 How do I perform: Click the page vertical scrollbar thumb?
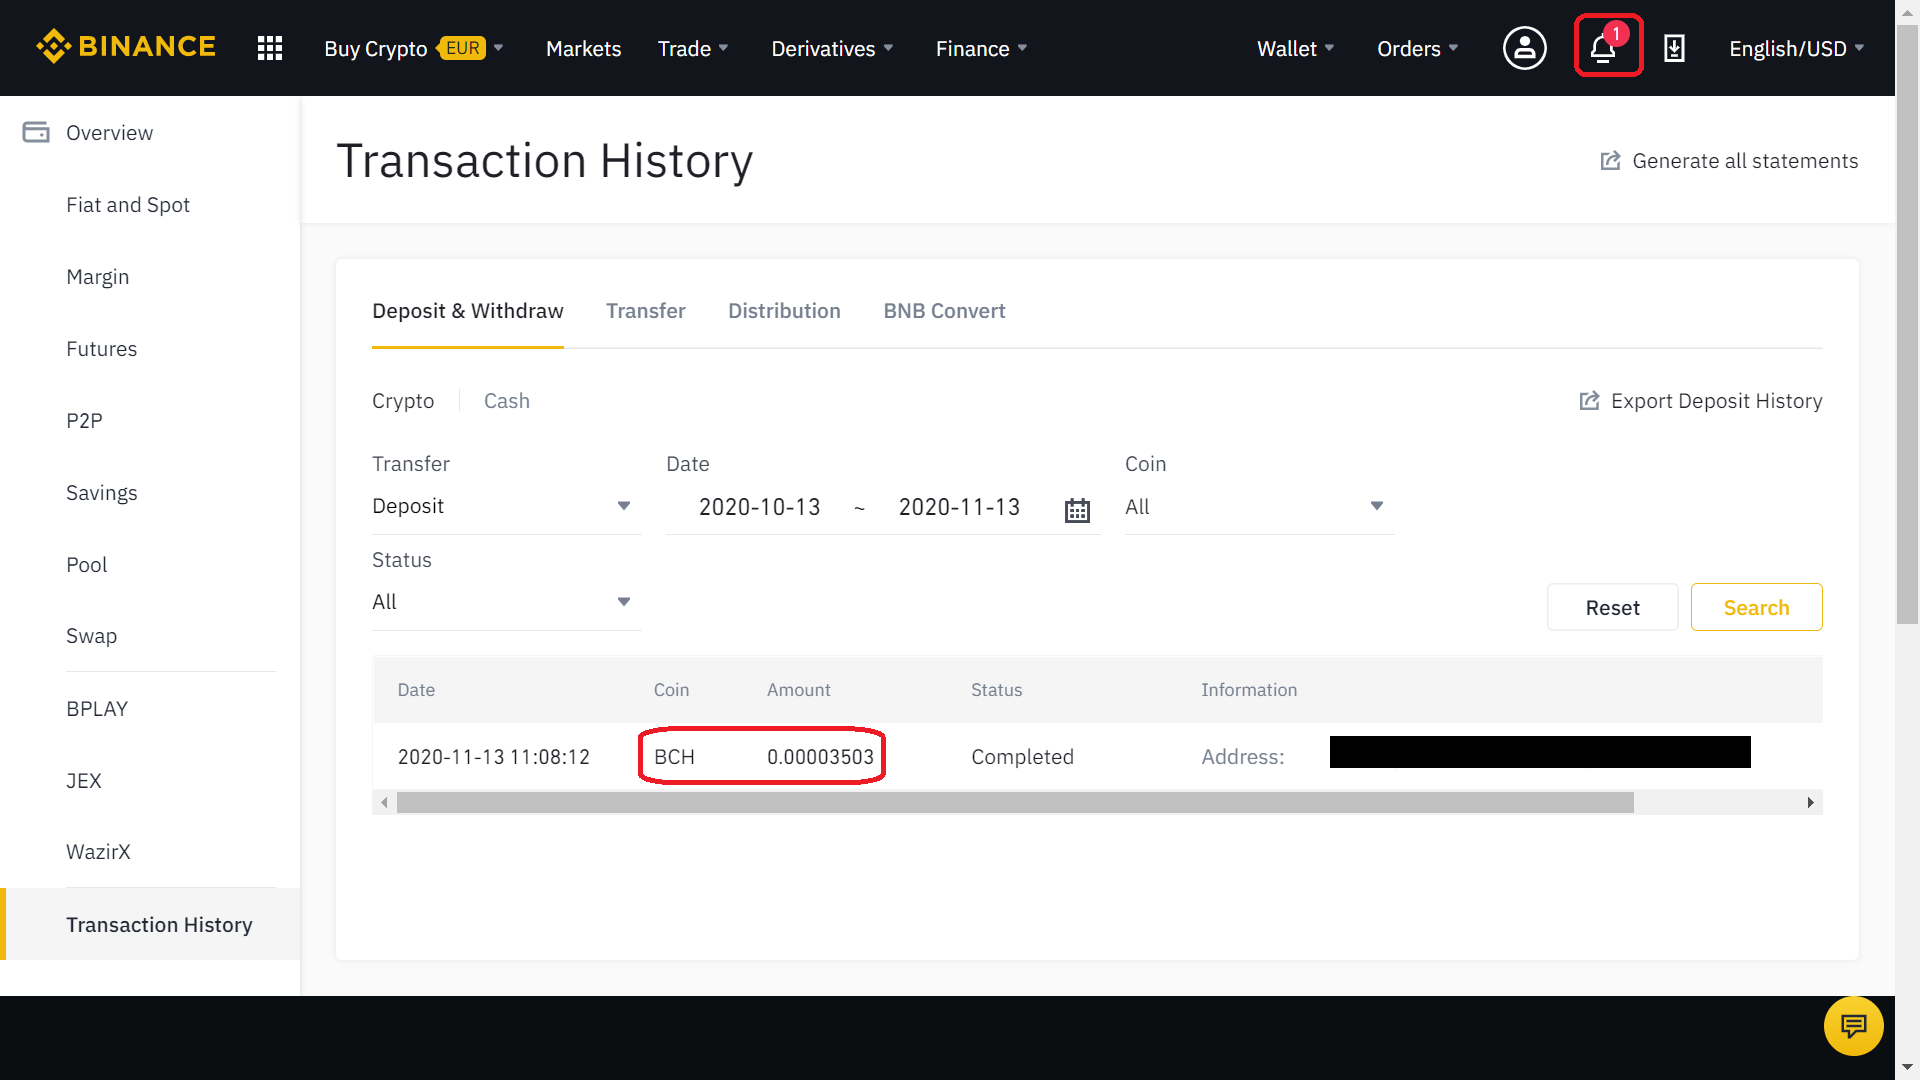(1907, 325)
